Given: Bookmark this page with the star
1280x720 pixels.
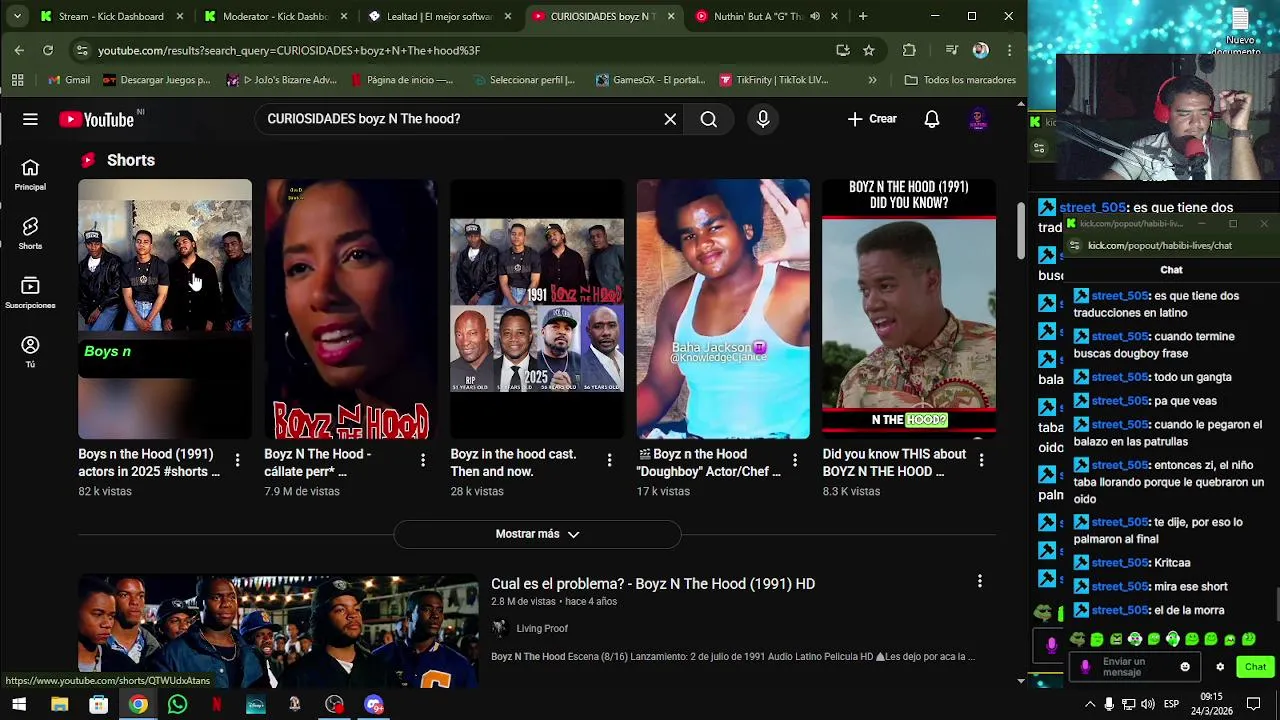Looking at the screenshot, I should pos(869,50).
